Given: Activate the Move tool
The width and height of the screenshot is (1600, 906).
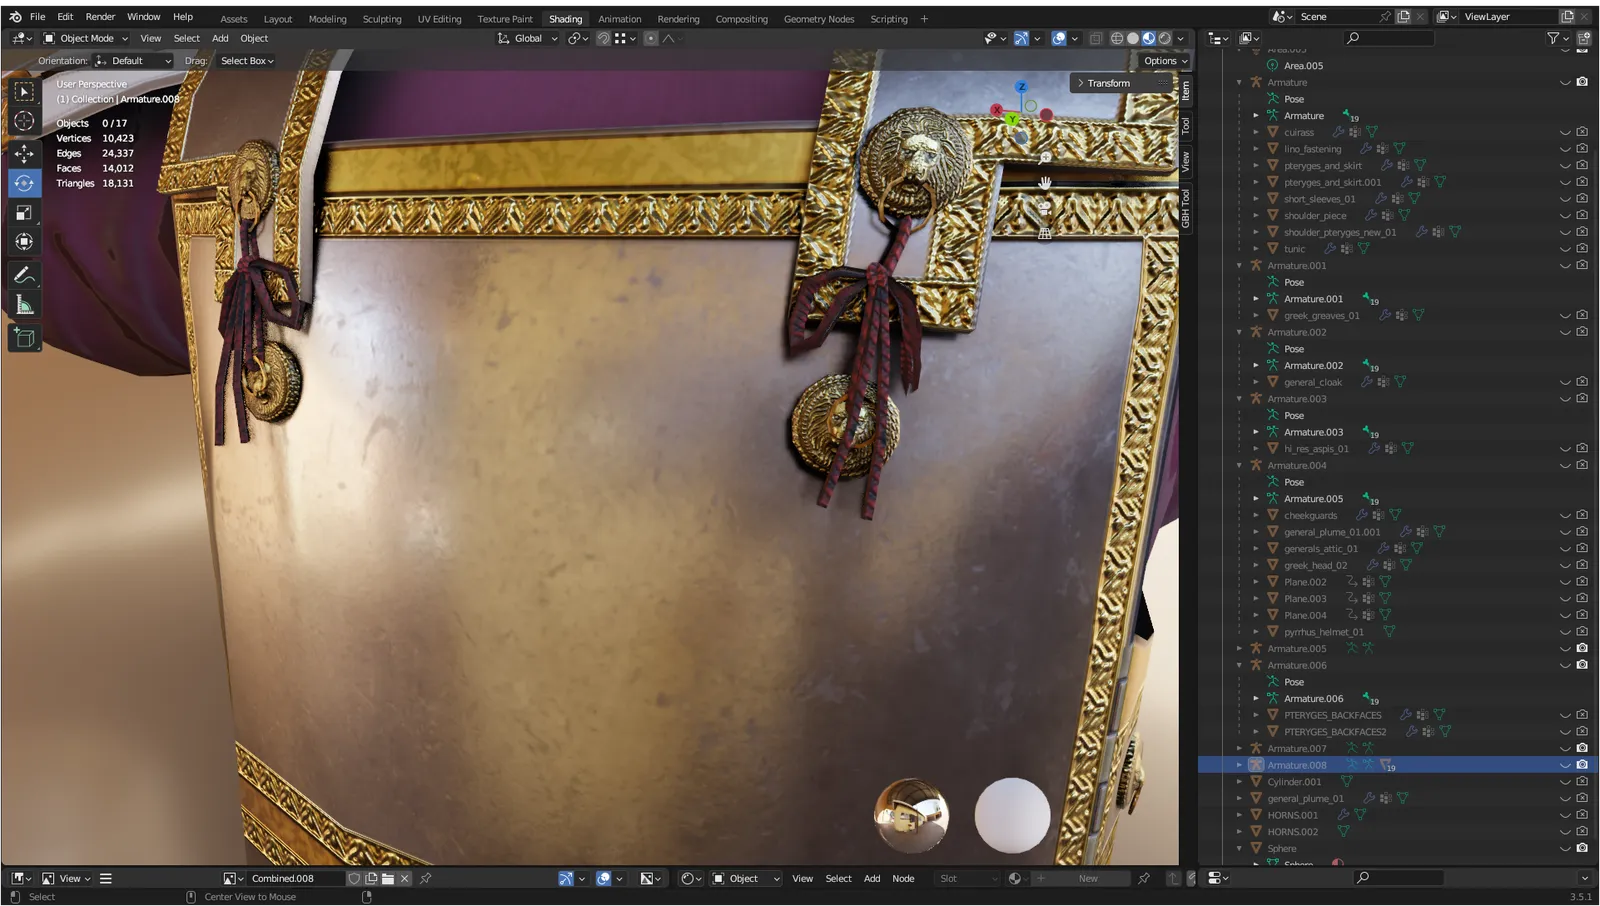Looking at the screenshot, I should (24, 153).
